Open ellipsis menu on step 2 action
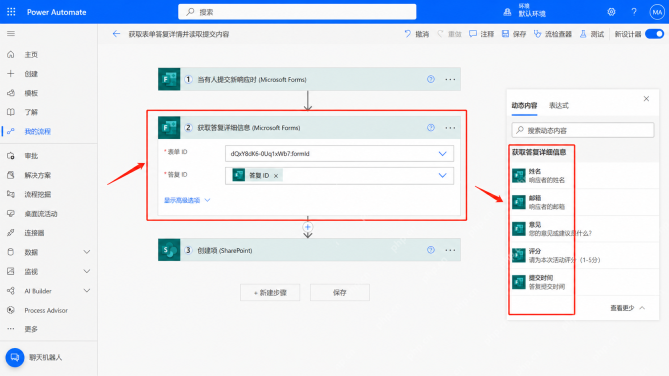This screenshot has height=376, width=669. 450,128
